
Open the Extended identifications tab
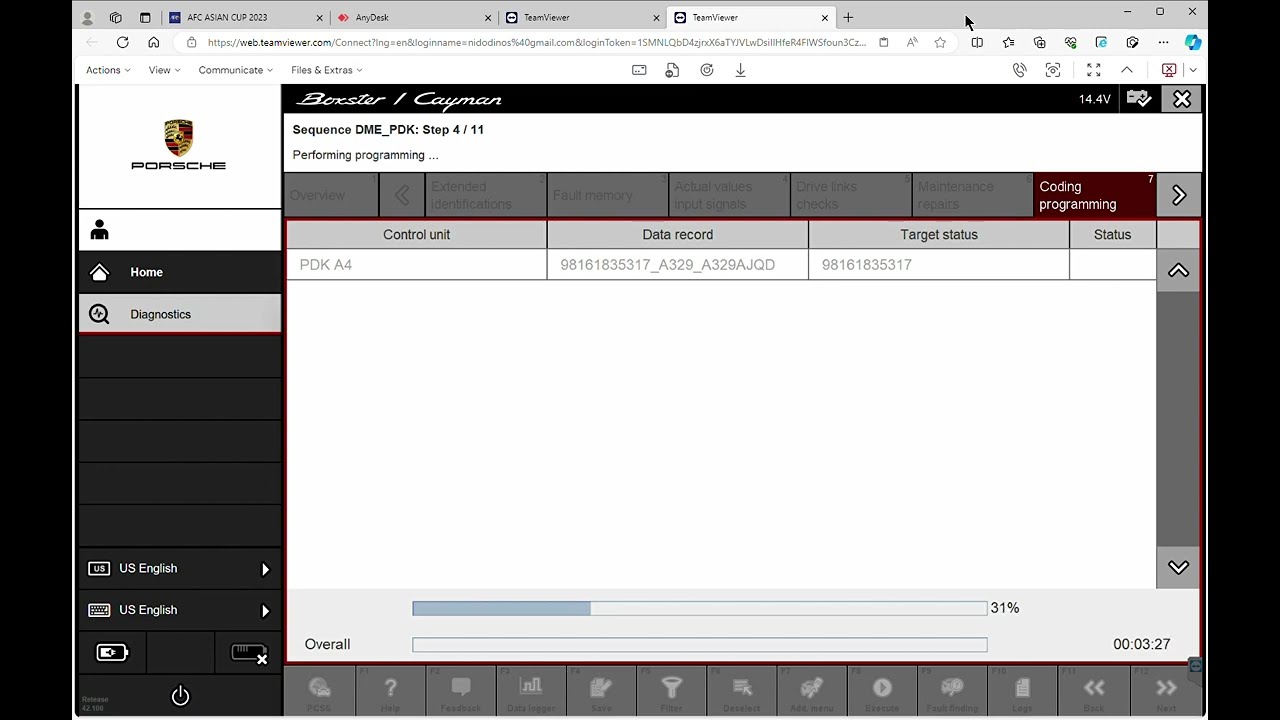486,195
